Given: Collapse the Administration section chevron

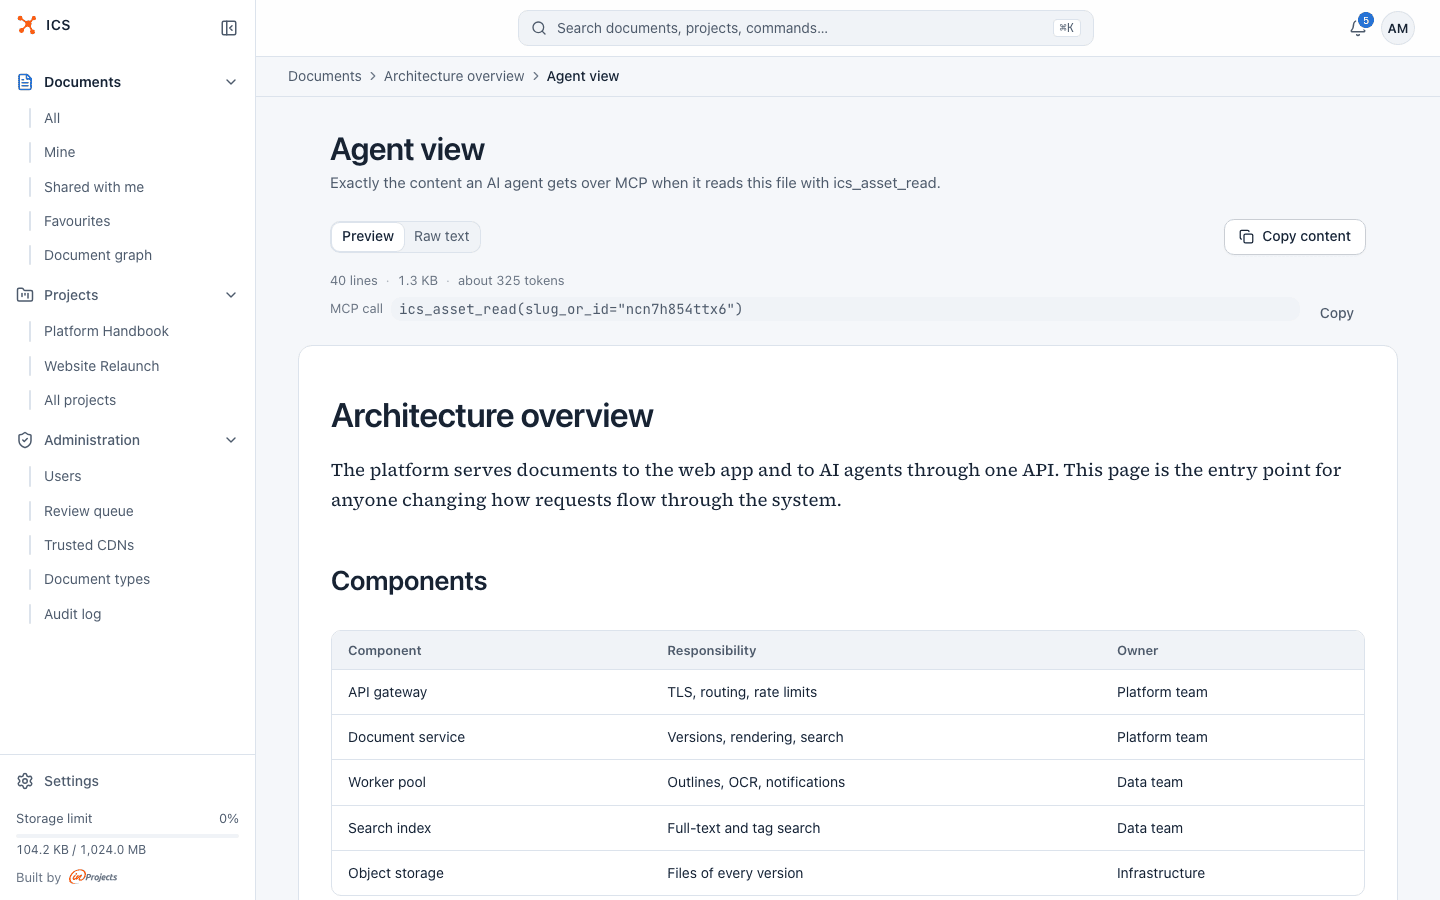Looking at the screenshot, I should pyautogui.click(x=231, y=440).
